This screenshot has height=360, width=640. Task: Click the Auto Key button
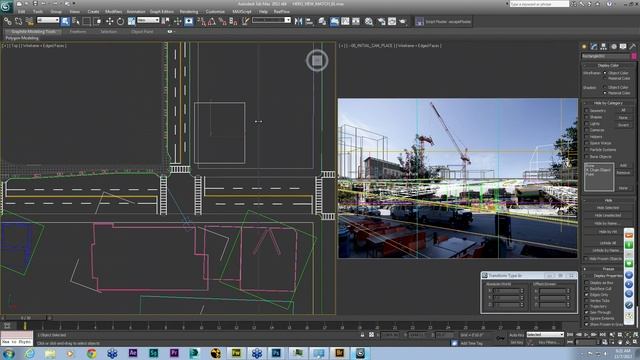click(516, 335)
